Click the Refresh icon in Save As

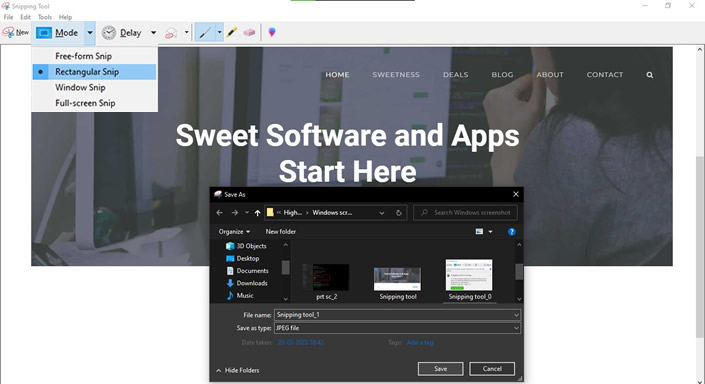click(398, 213)
